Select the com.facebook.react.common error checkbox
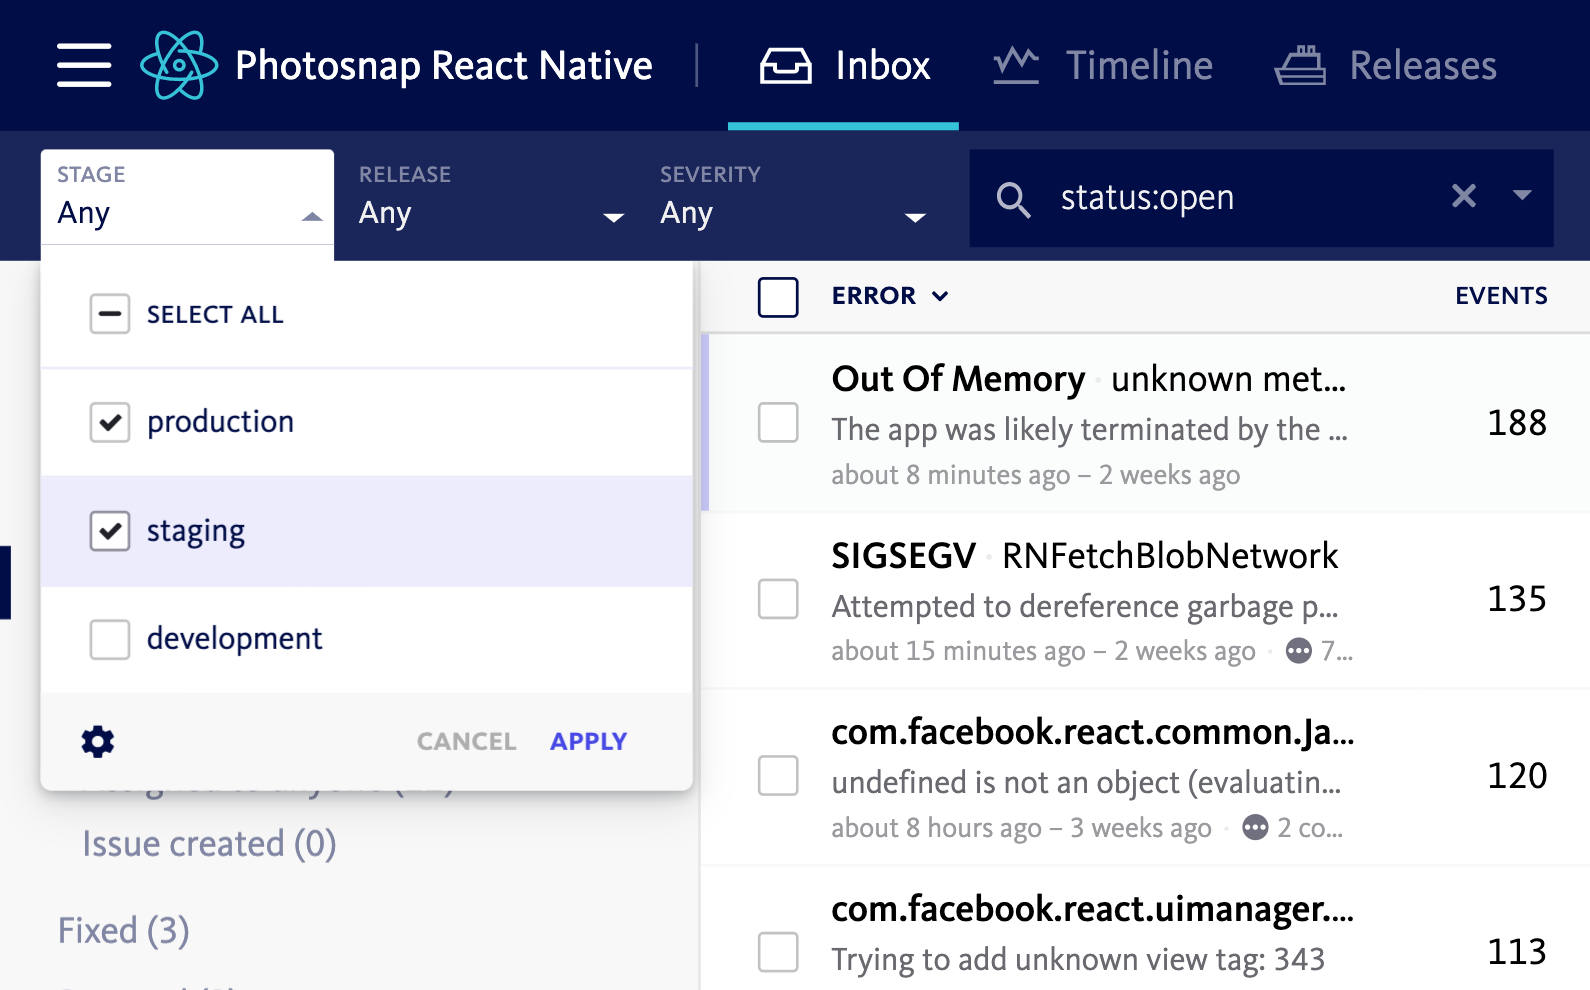Viewport: 1590px width, 990px height. coord(778,775)
